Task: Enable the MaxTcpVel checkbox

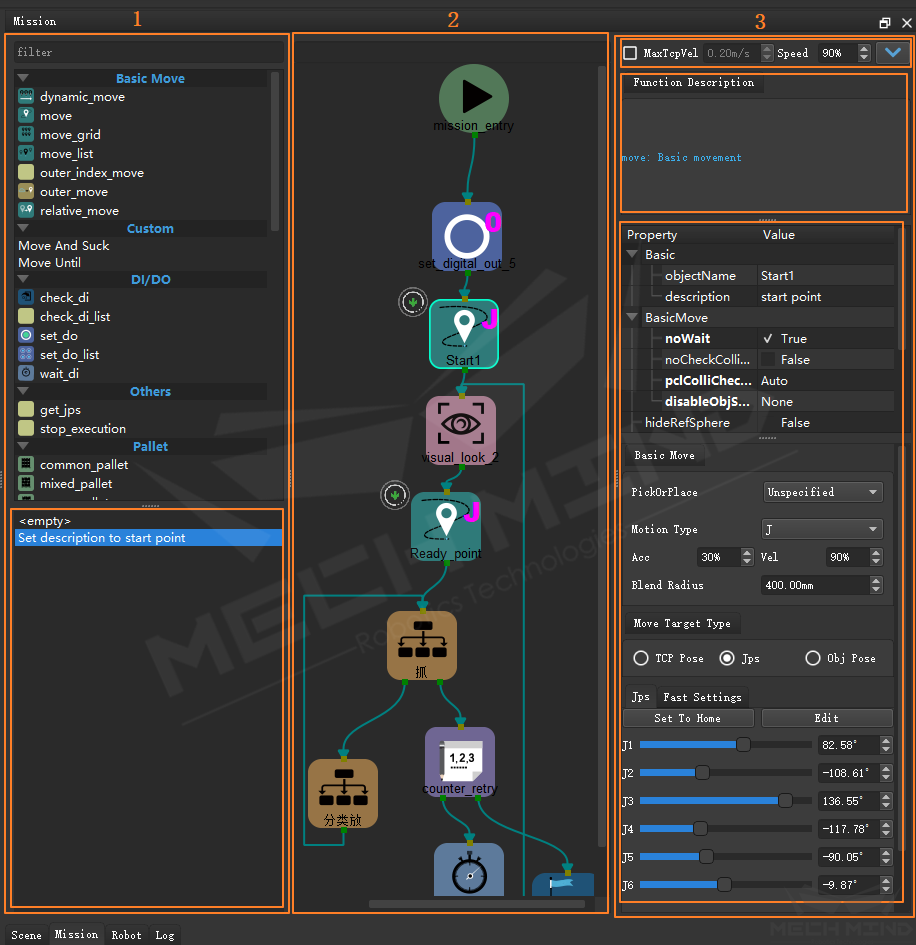Action: point(630,53)
